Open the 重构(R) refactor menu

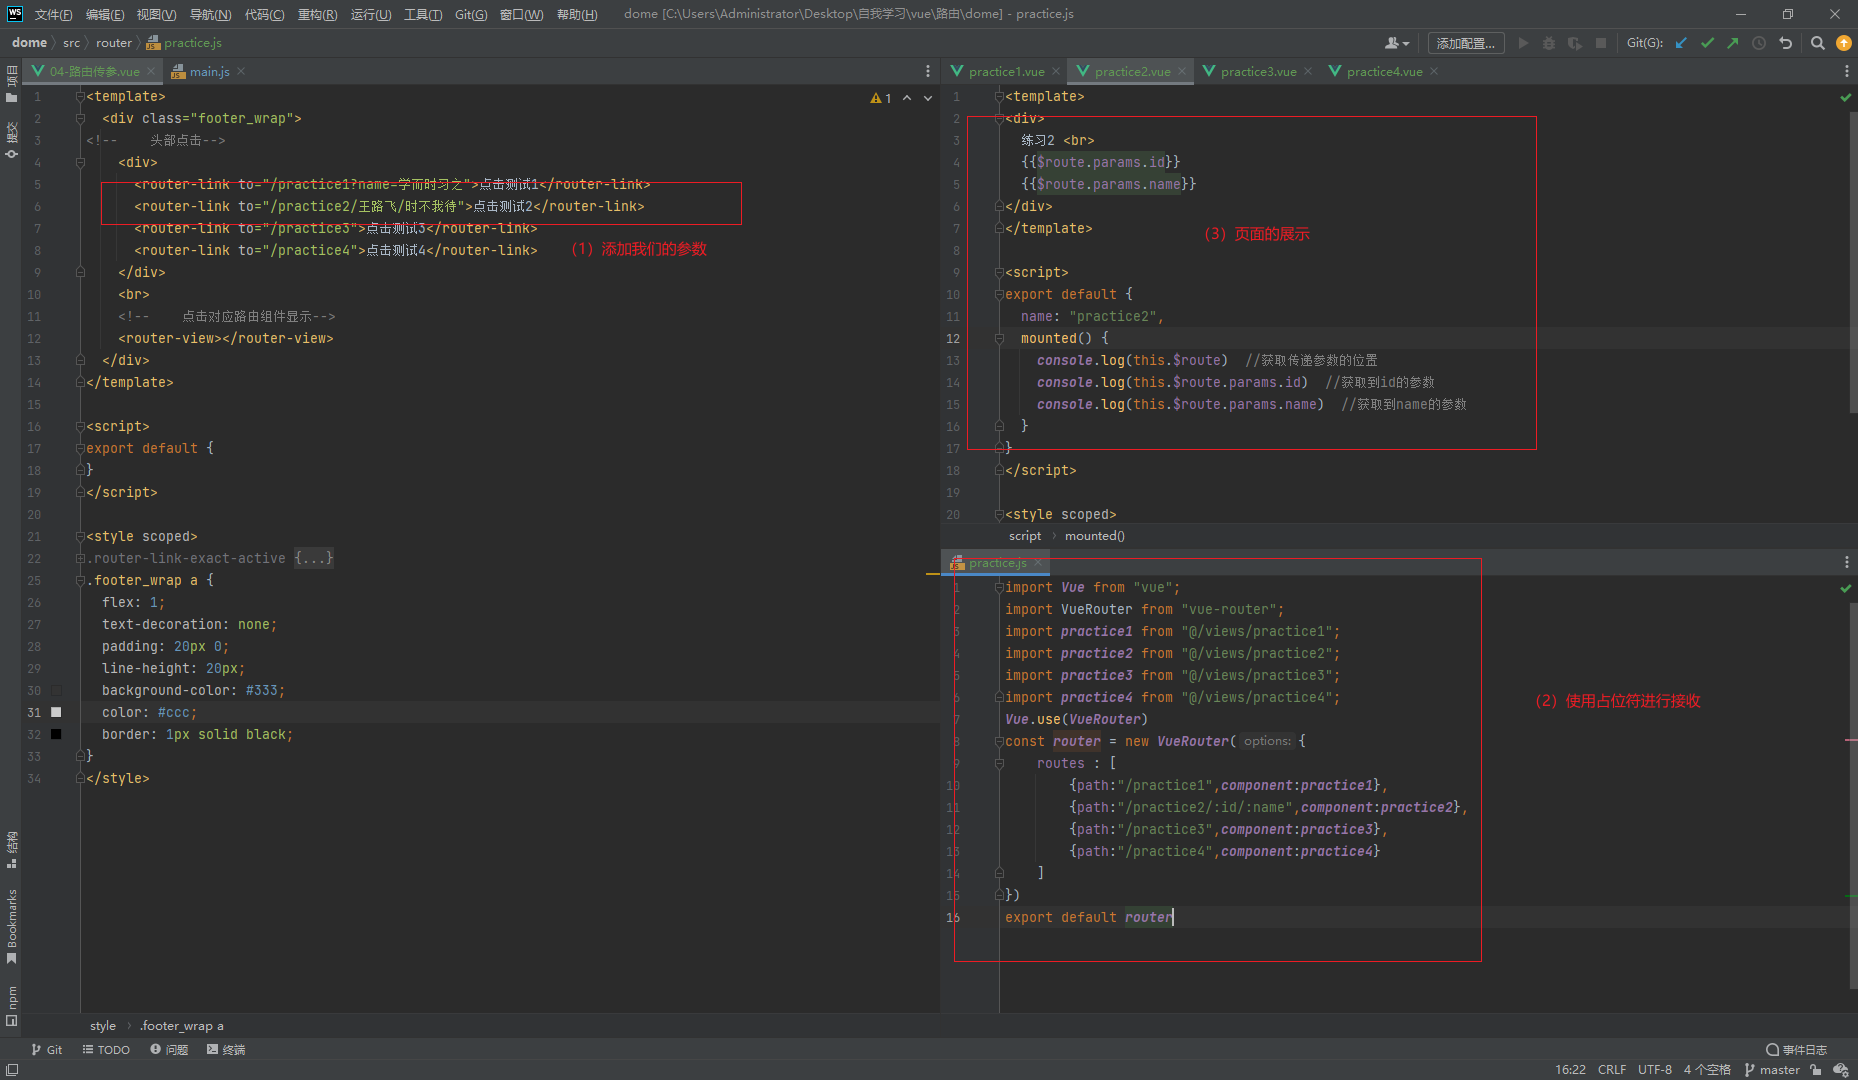click(x=317, y=14)
